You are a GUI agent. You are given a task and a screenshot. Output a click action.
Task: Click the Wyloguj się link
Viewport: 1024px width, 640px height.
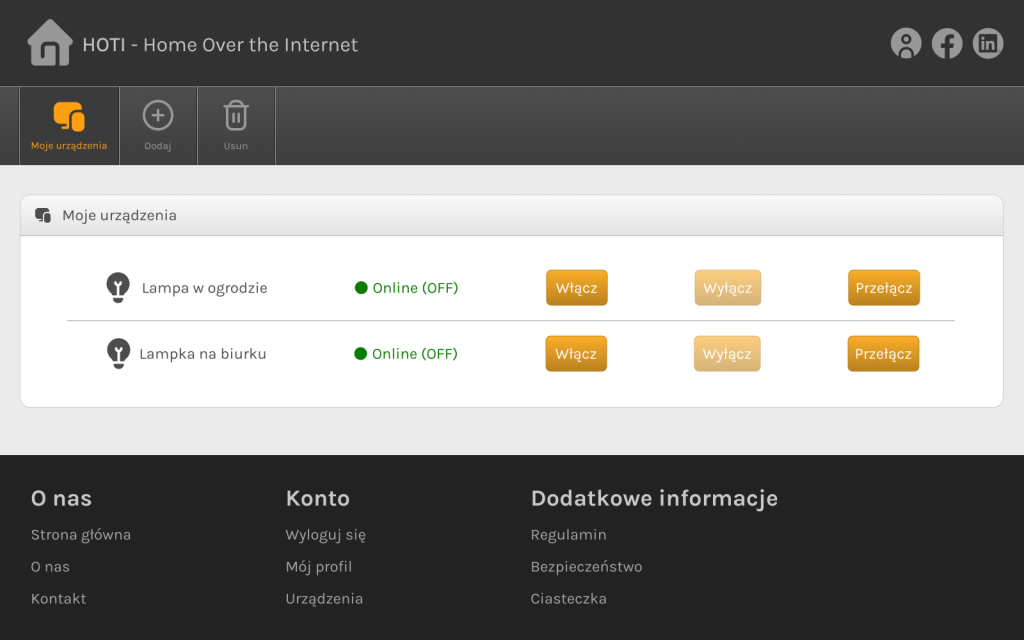point(326,535)
